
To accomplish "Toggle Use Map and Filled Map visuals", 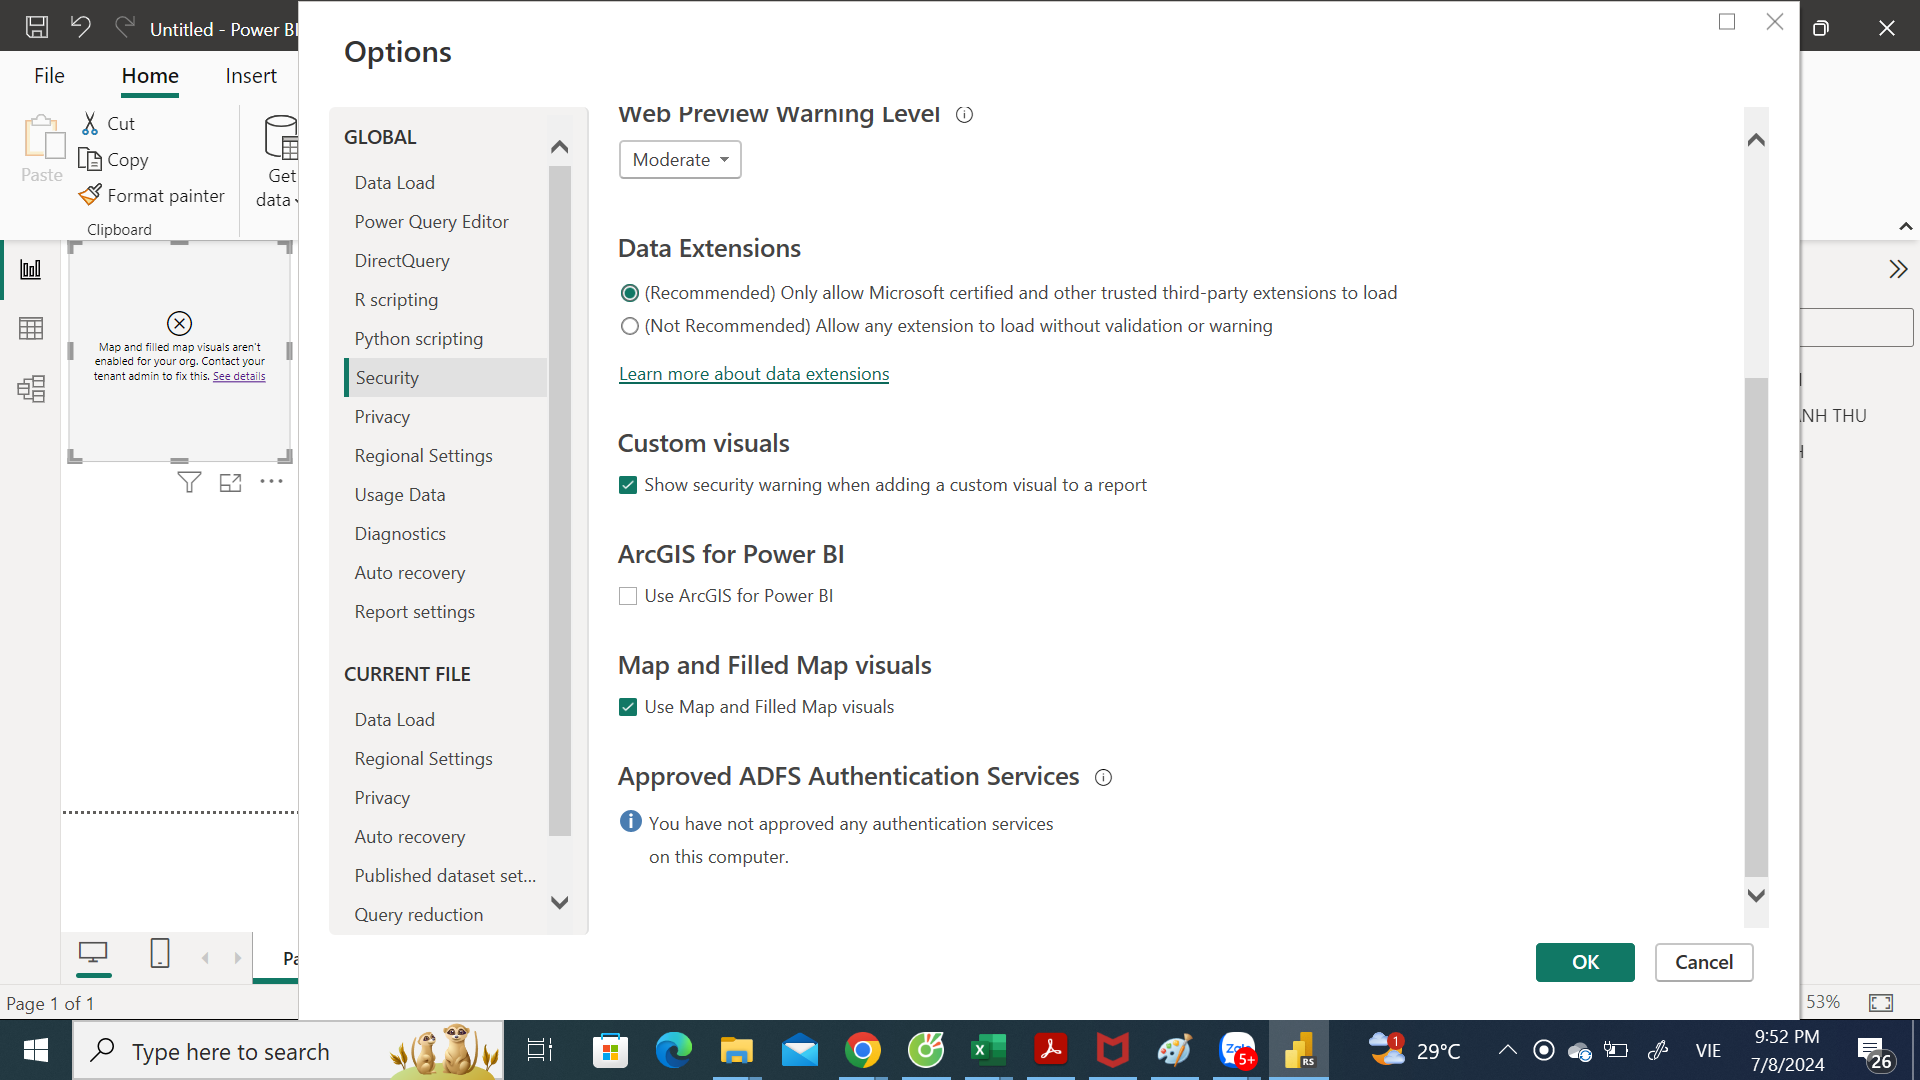I will (x=628, y=707).
